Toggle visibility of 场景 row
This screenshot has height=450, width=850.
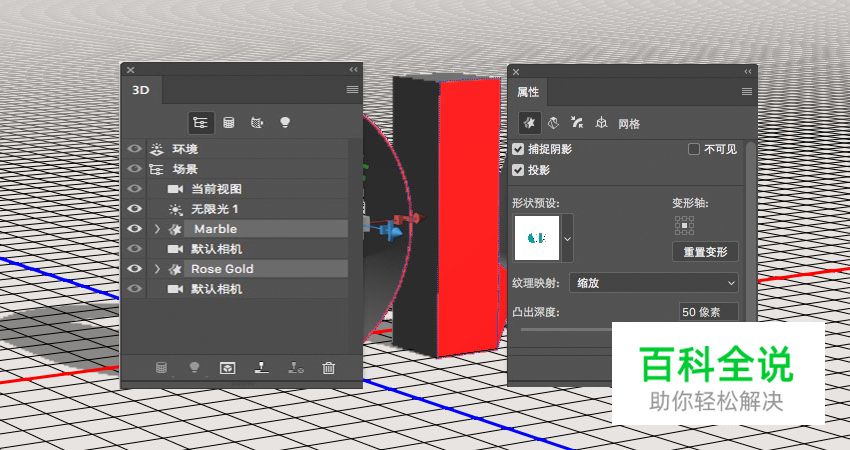pyautogui.click(x=134, y=169)
